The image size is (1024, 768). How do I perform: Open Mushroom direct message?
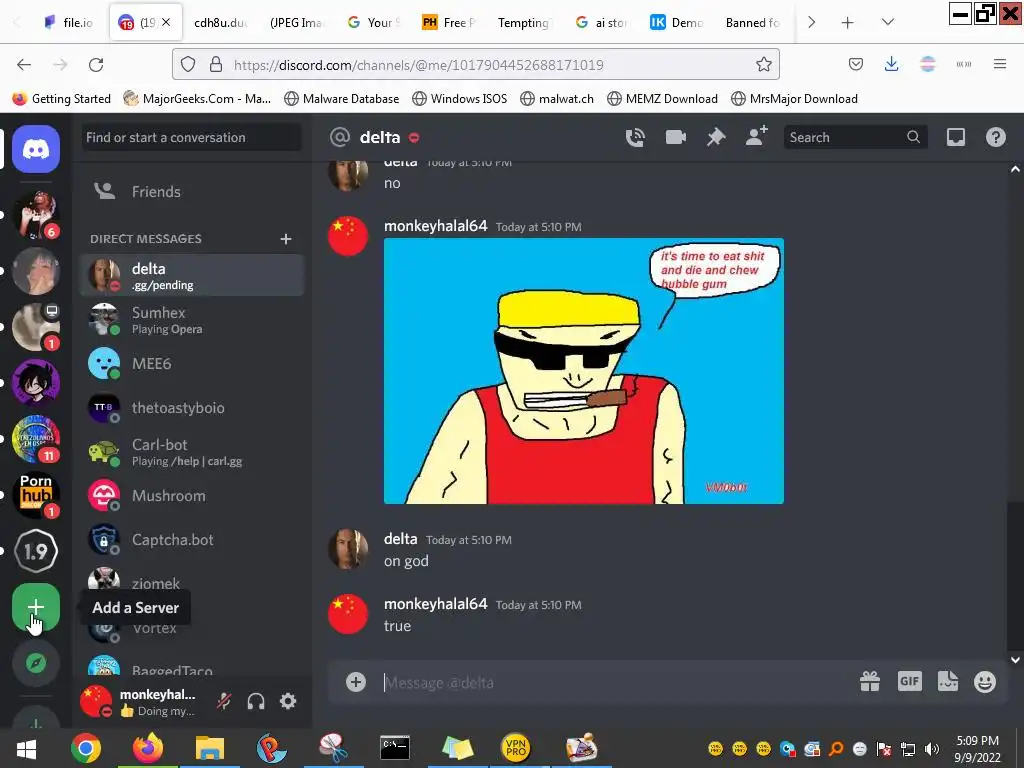pos(193,496)
